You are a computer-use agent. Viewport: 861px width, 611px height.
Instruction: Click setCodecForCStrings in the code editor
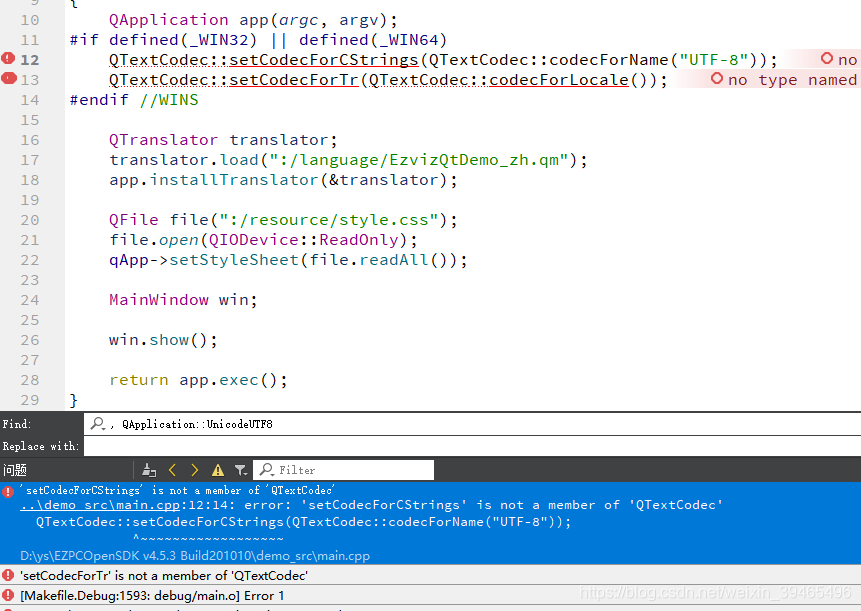[324, 60]
